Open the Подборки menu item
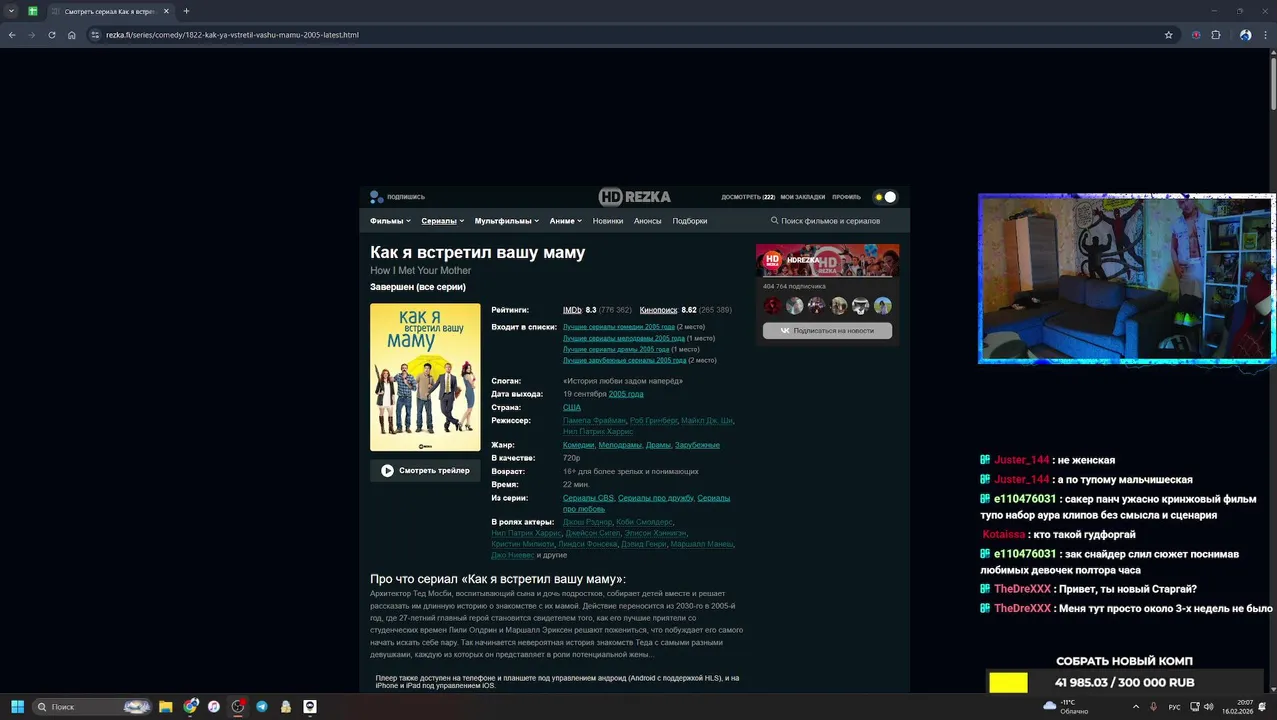 pos(690,221)
